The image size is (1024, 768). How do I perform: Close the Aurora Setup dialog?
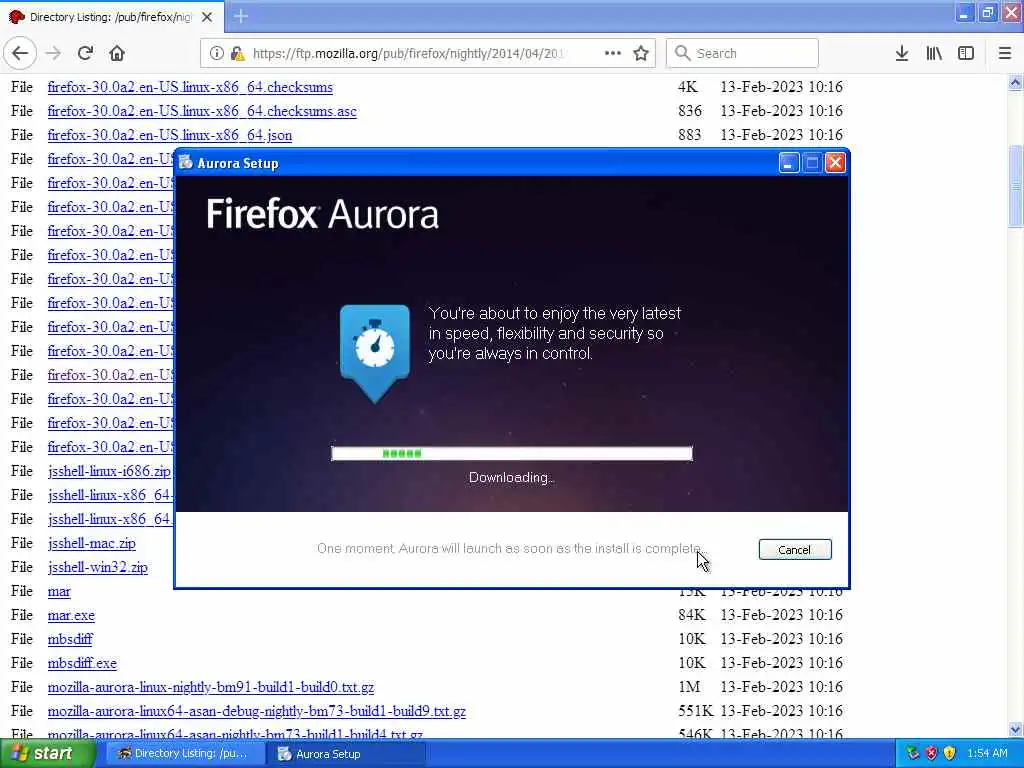[x=835, y=163]
